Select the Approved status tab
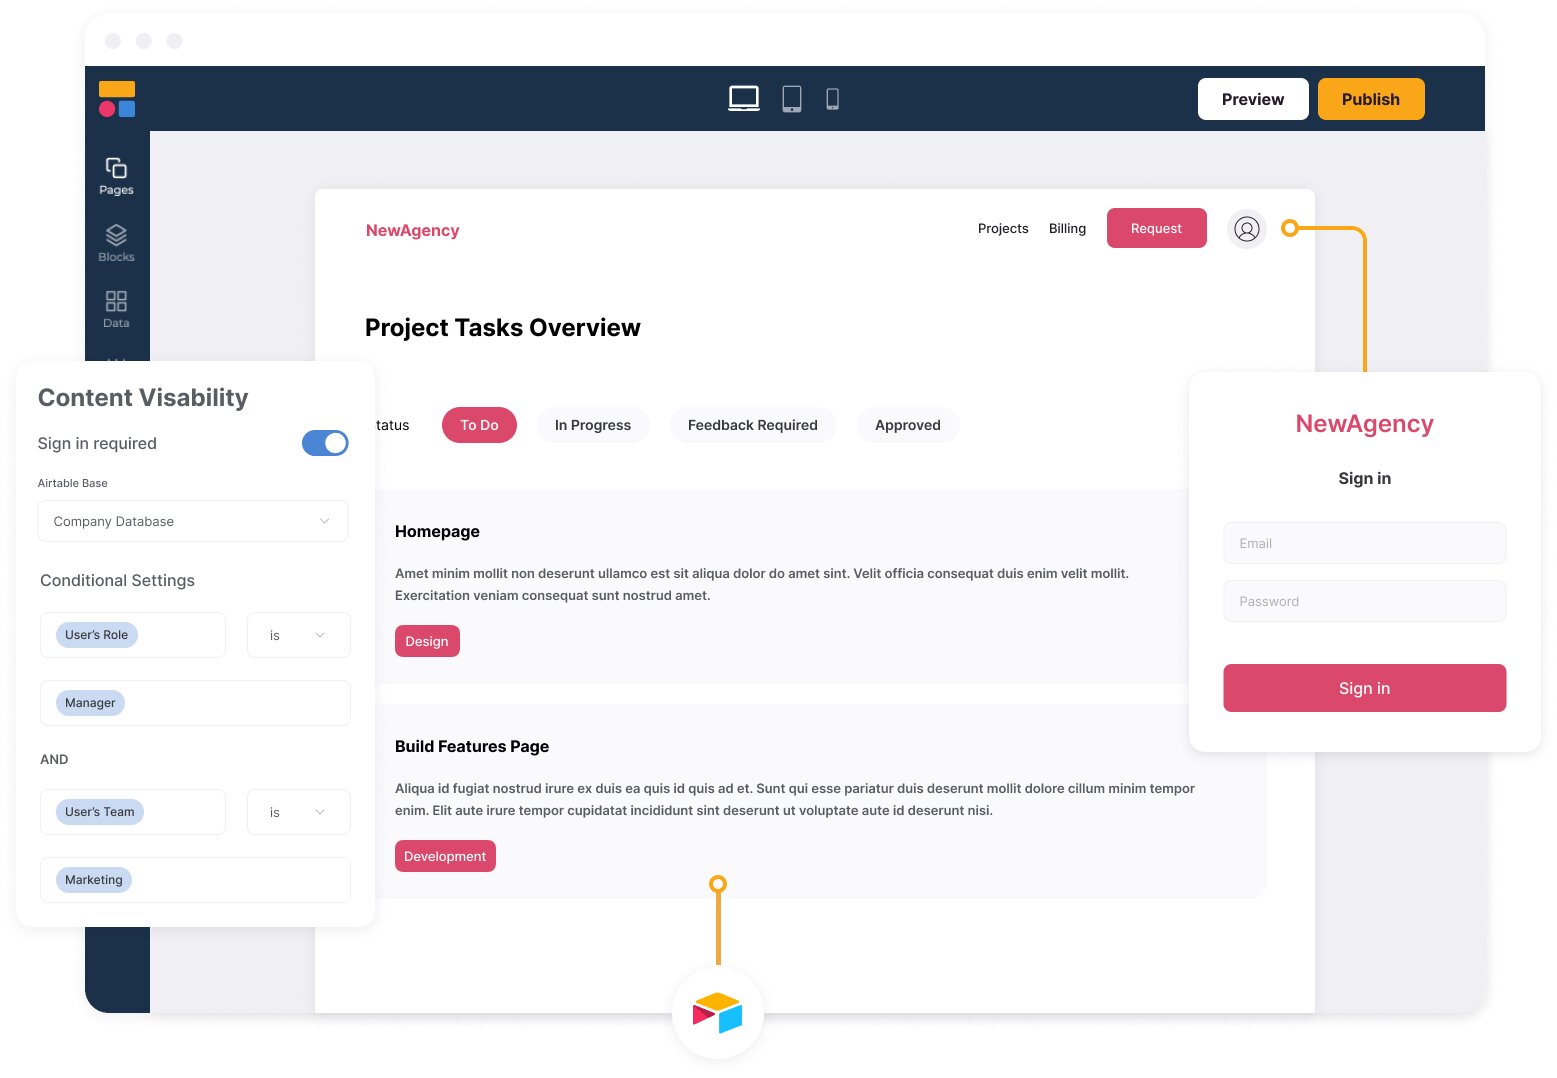The image size is (1557, 1078). (x=908, y=425)
